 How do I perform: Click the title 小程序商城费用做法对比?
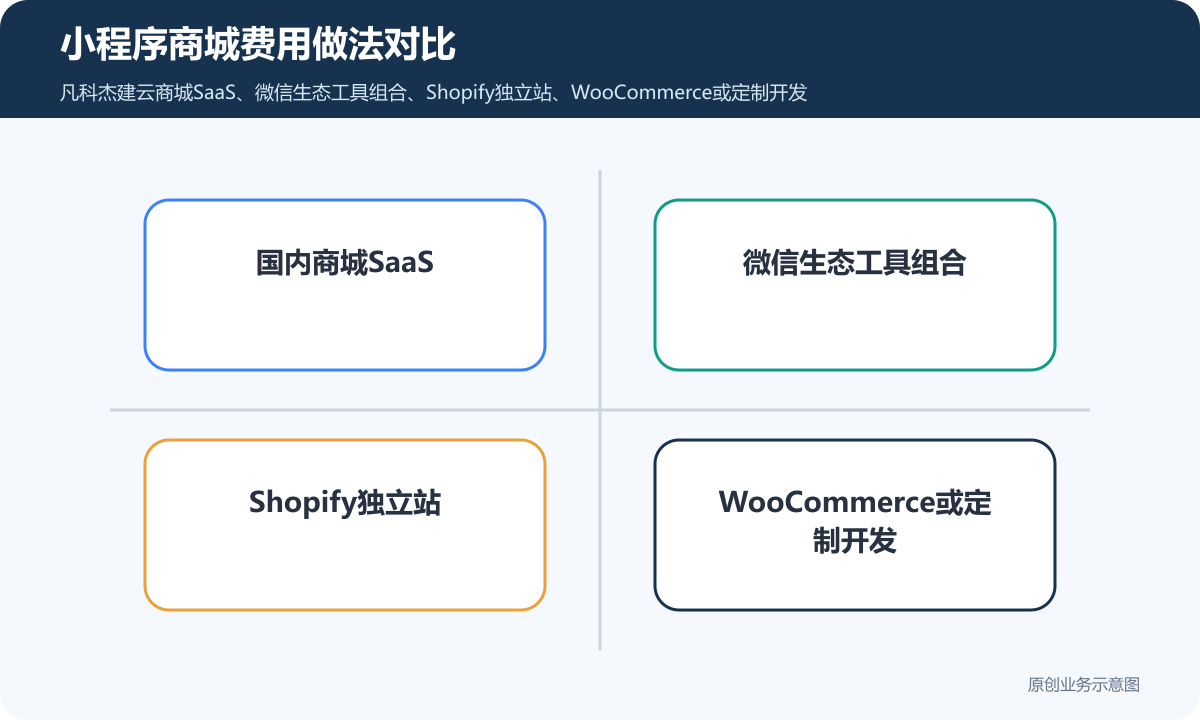pos(258,46)
